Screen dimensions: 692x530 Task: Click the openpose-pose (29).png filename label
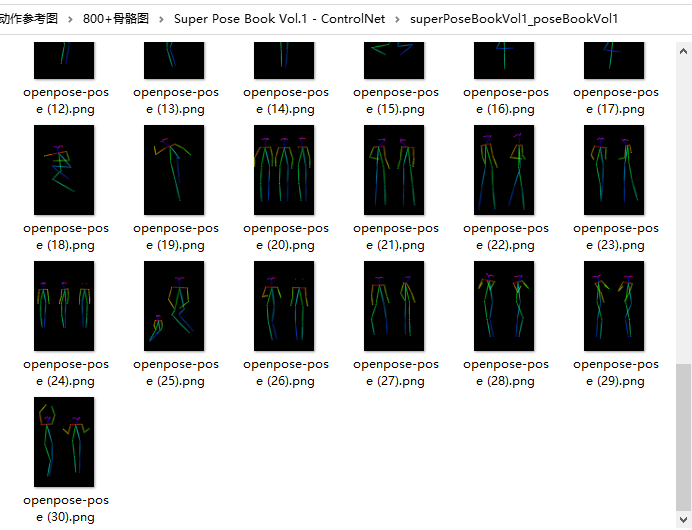point(616,372)
